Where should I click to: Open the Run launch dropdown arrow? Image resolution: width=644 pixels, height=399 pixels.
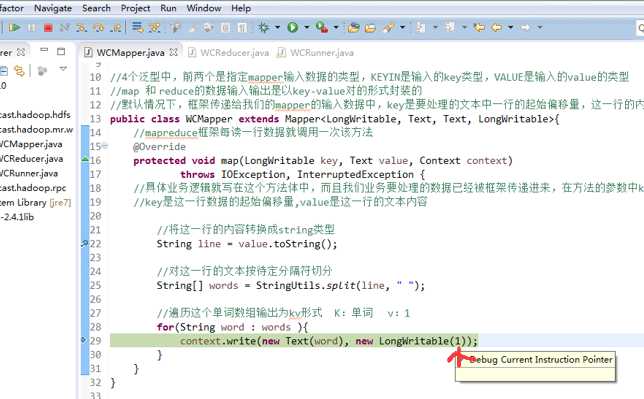(x=306, y=28)
